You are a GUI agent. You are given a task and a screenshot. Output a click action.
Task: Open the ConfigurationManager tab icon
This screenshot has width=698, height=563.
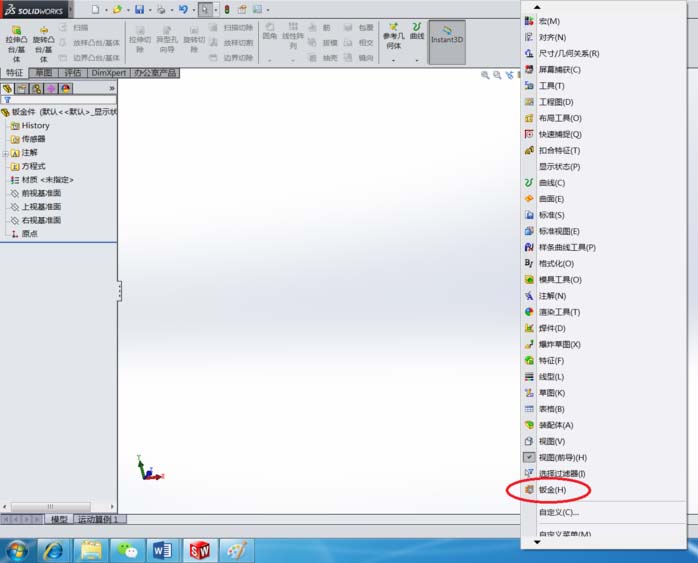pyautogui.click(x=37, y=89)
